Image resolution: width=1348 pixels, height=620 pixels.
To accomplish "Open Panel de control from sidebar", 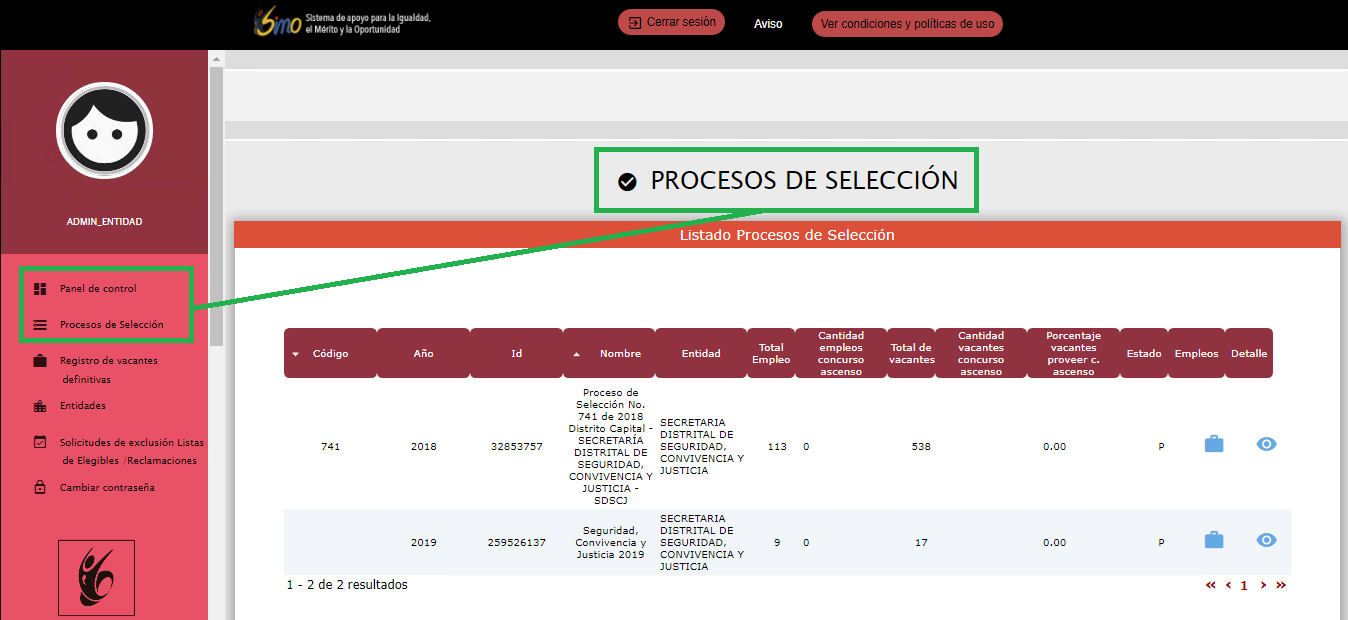I will [98, 289].
